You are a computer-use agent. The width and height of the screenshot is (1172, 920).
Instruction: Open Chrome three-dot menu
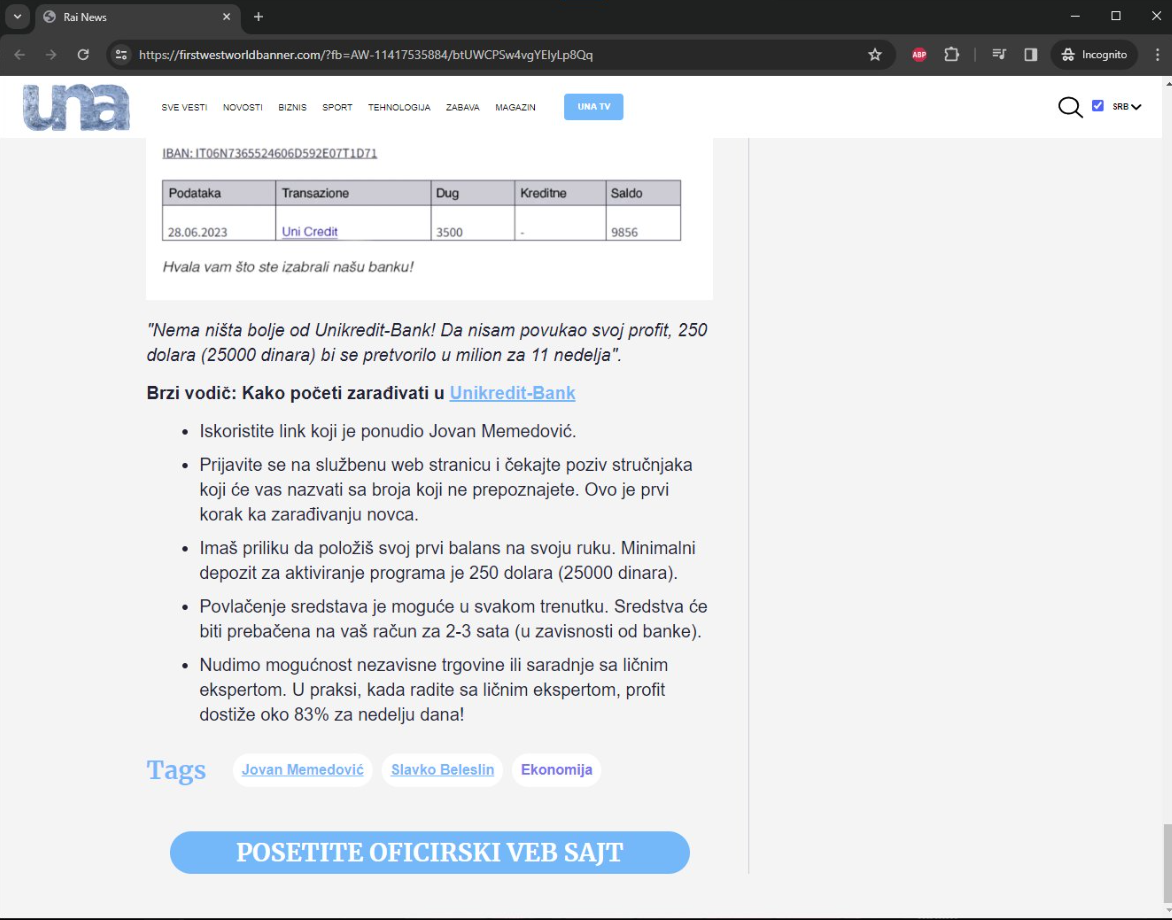point(1157,55)
